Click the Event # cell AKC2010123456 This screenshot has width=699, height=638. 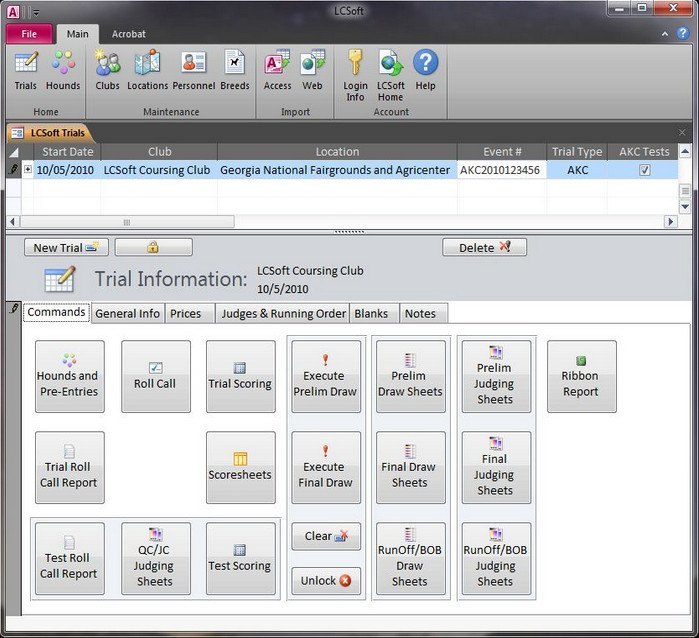tap(501, 170)
